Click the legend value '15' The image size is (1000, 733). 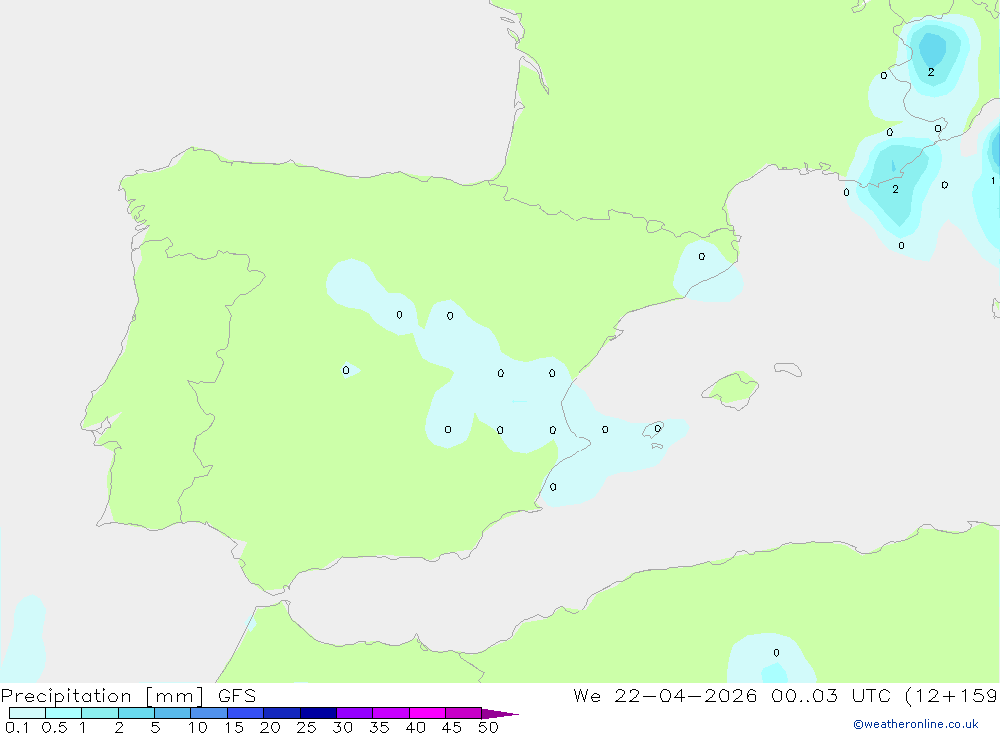coord(234,727)
